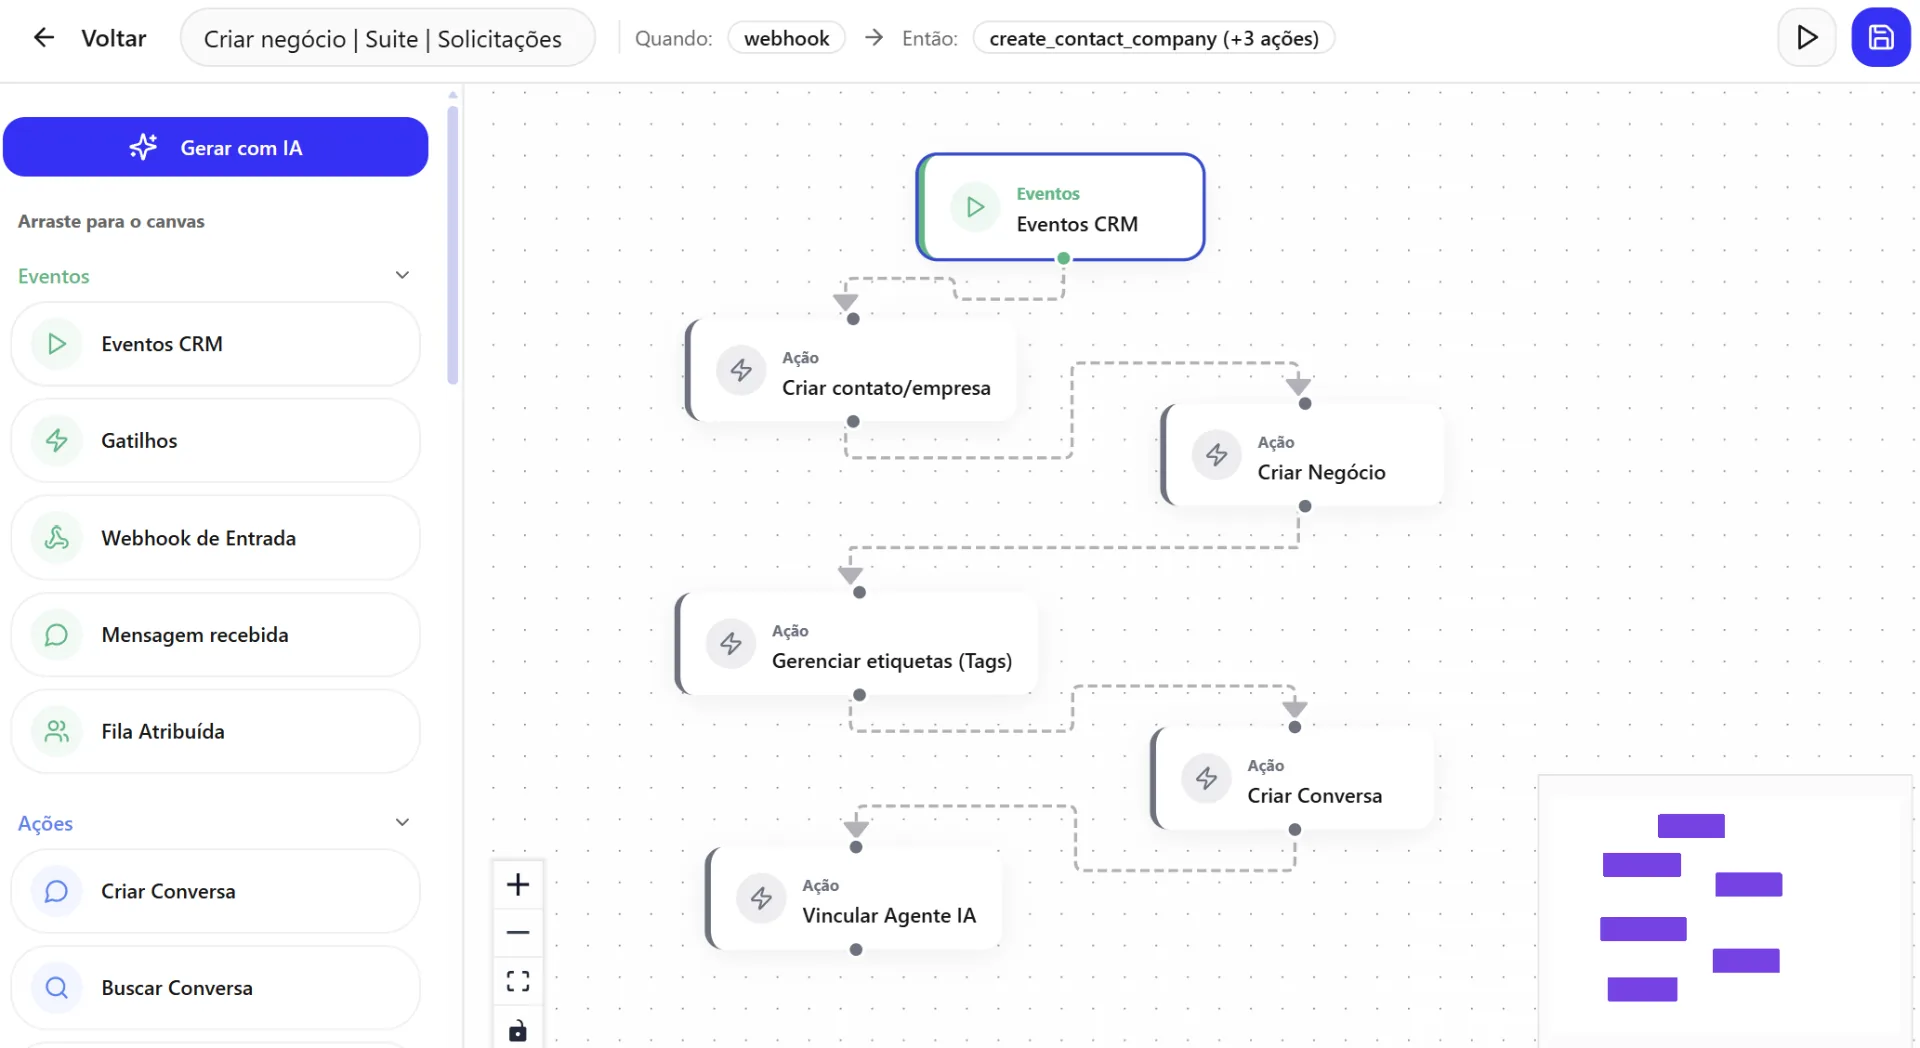Collapse the Eventos section chevron

pos(402,275)
